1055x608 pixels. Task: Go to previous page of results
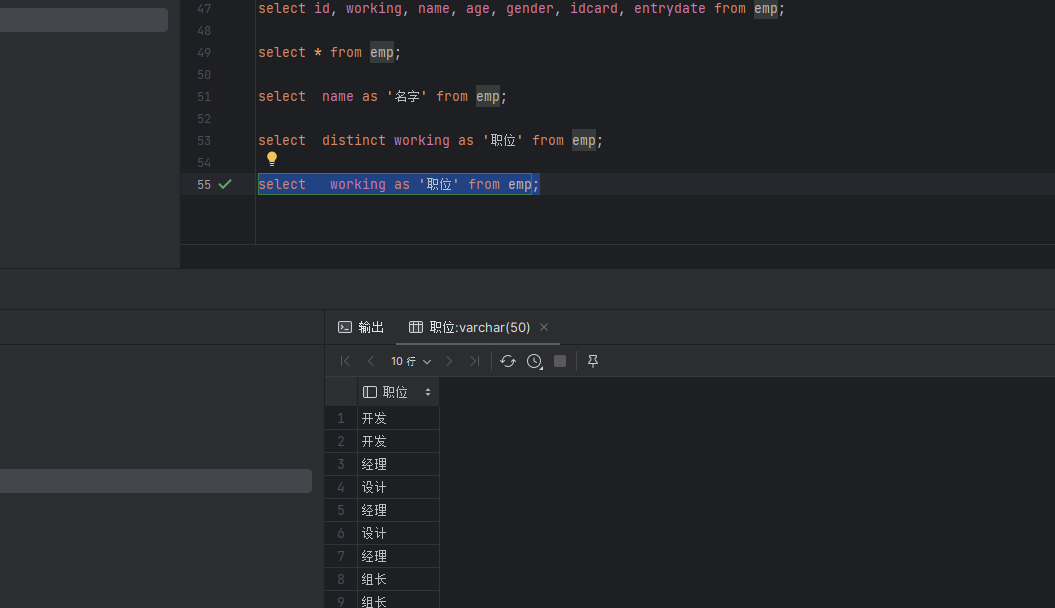coord(371,361)
